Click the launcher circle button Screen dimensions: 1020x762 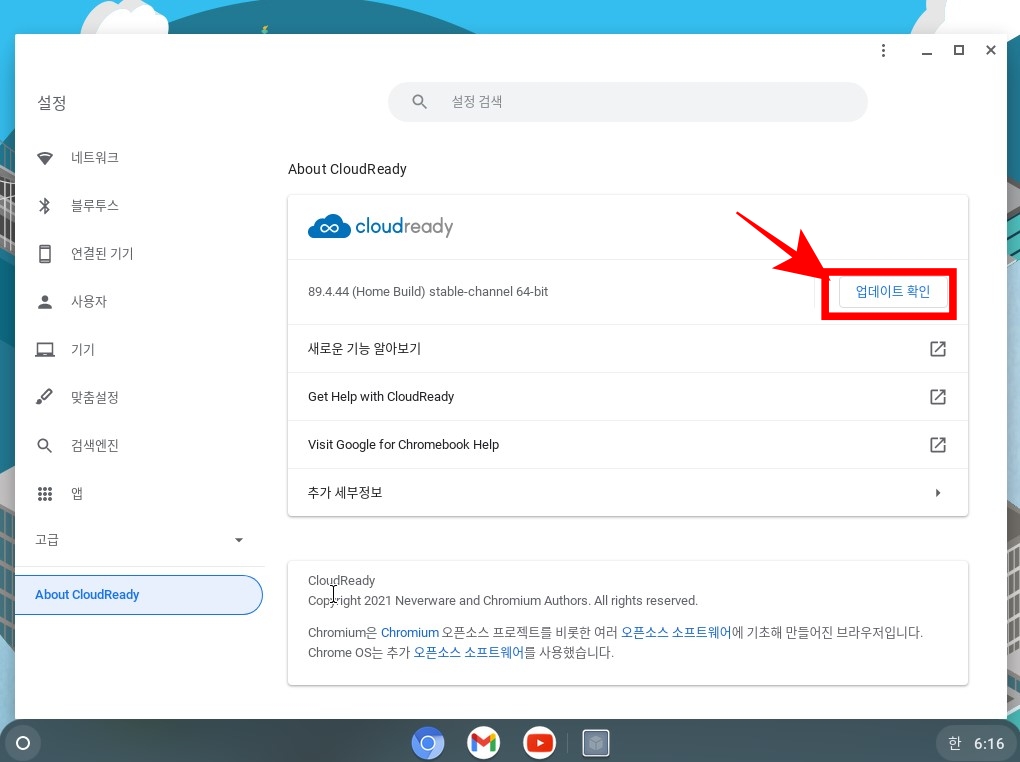click(x=23, y=742)
